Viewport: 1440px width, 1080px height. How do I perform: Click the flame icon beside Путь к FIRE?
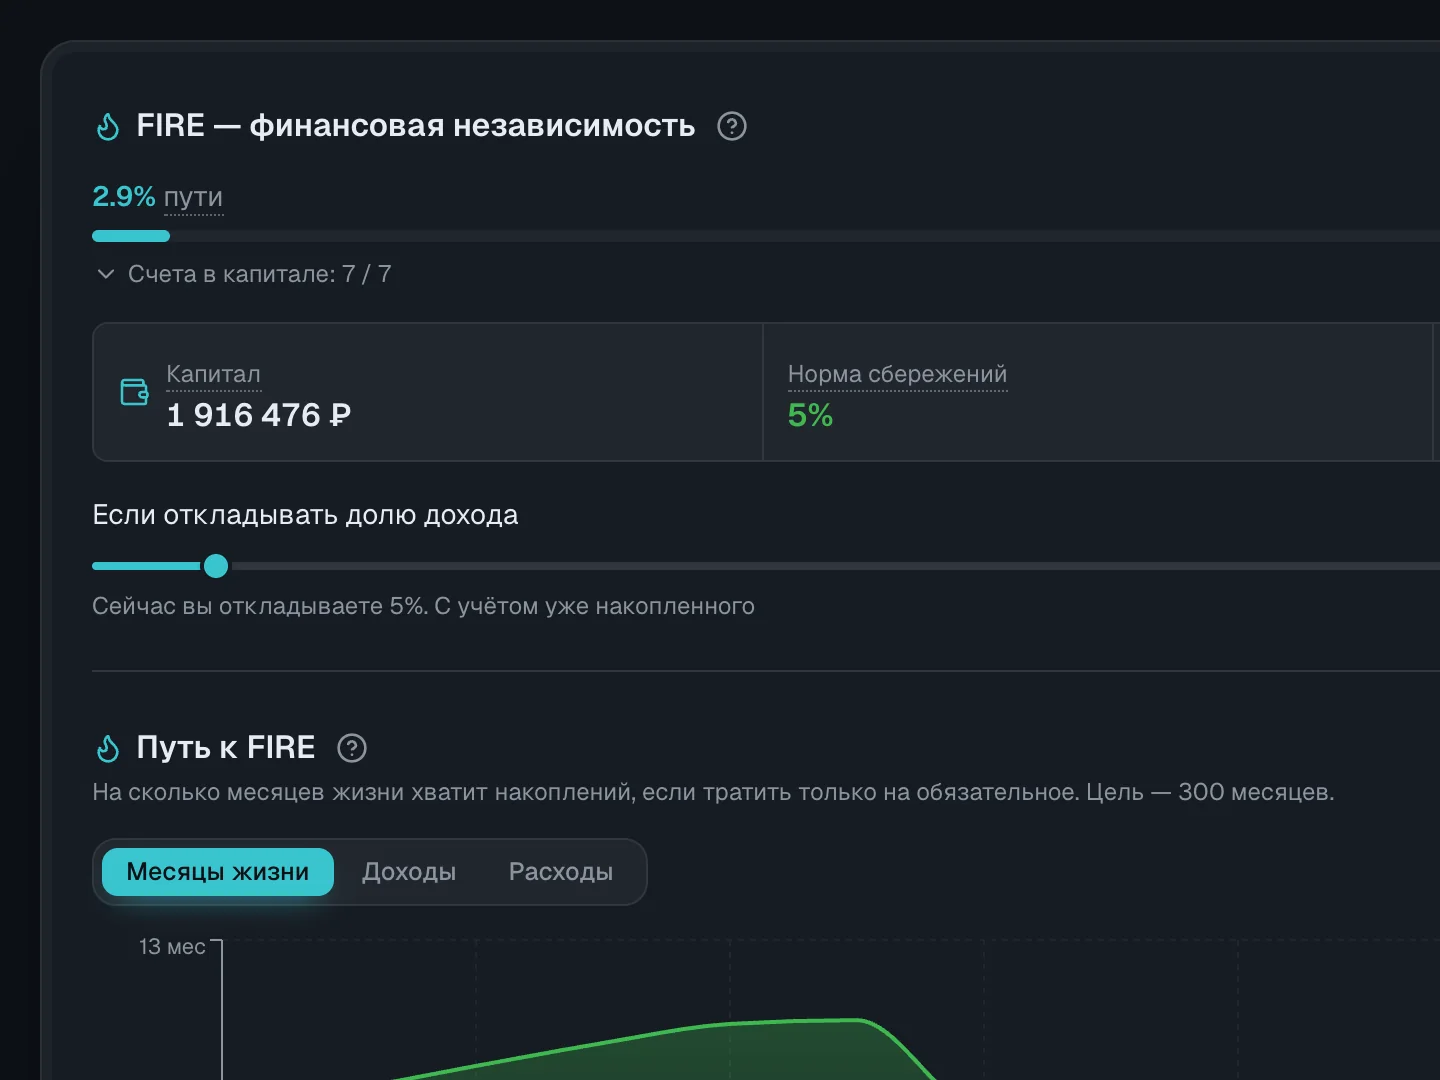click(x=108, y=748)
